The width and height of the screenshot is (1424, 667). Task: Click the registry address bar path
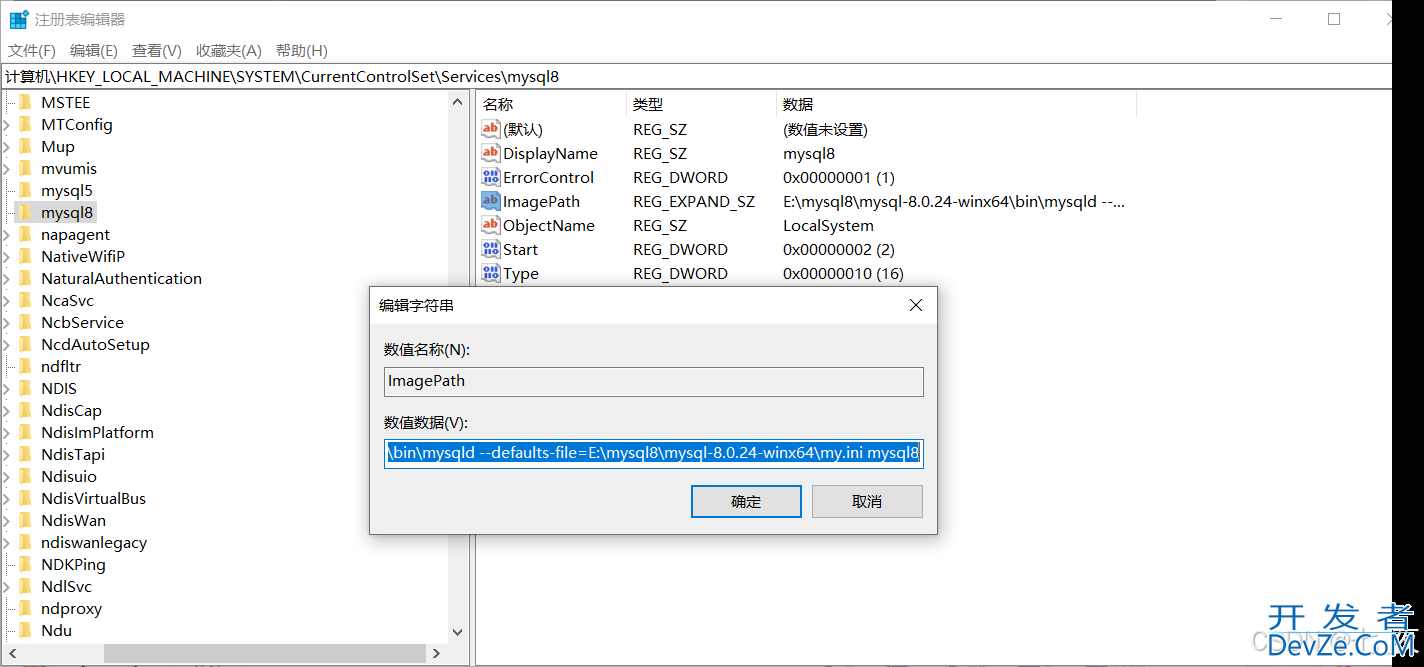696,76
